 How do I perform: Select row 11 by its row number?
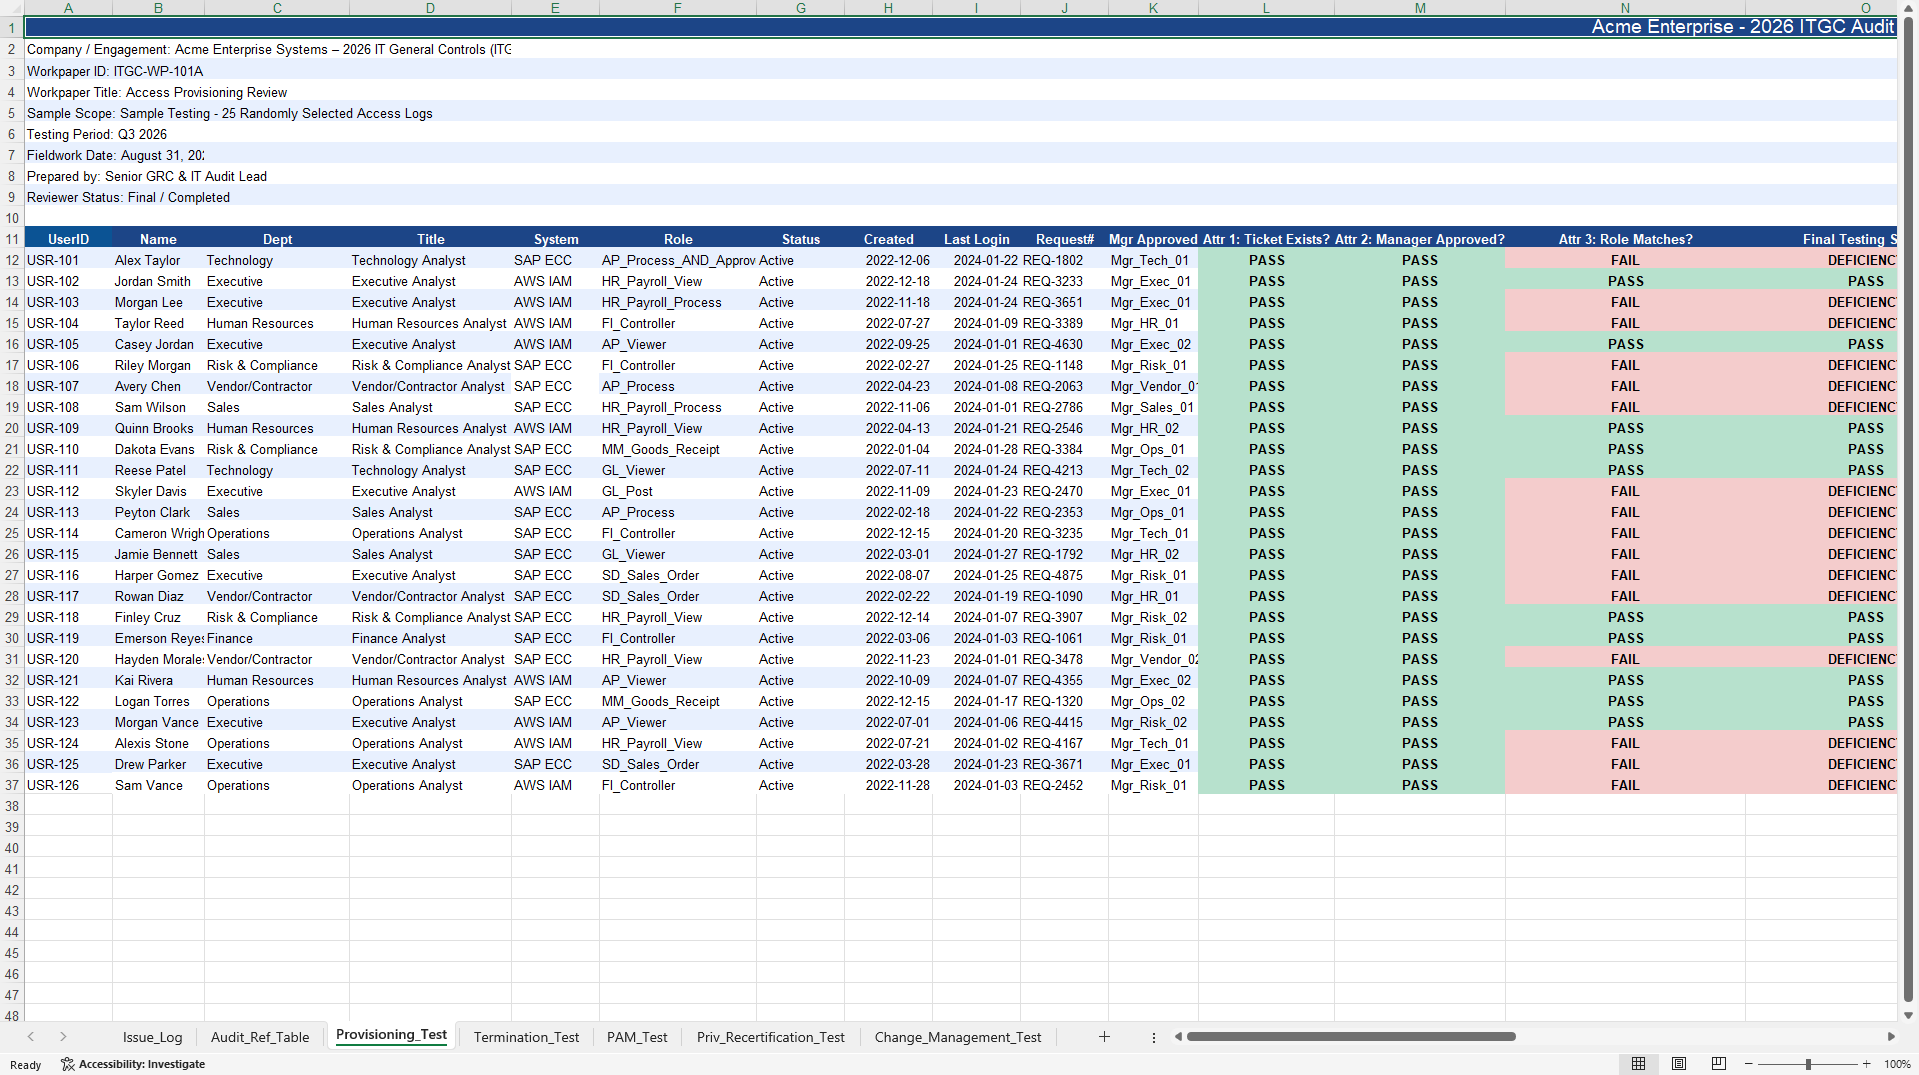12,239
